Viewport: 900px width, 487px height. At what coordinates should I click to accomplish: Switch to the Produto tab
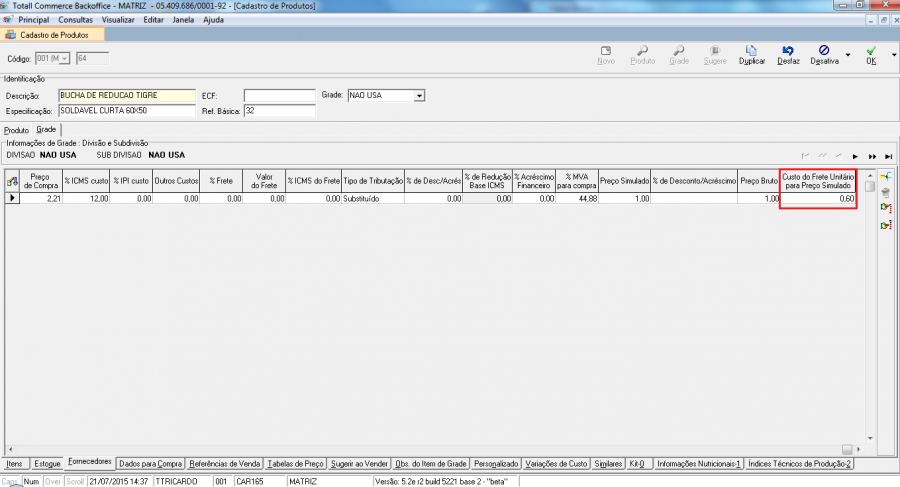pos(16,130)
